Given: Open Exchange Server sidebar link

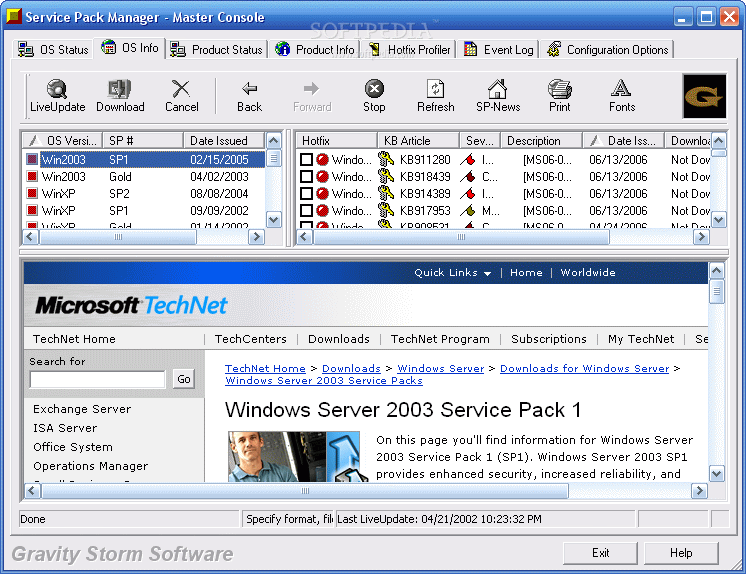Looking at the screenshot, I should tap(82, 409).
